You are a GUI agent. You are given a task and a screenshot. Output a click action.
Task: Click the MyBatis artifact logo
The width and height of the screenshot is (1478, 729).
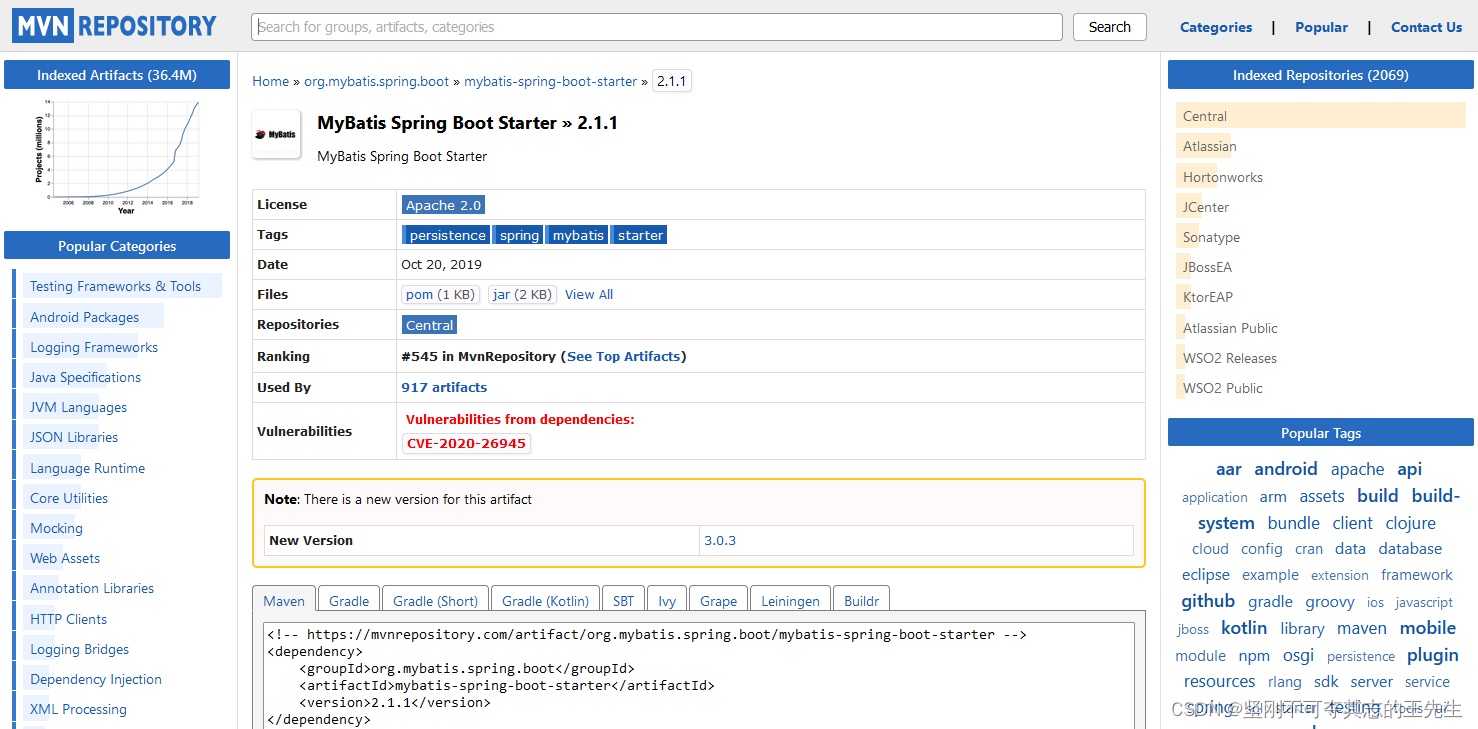coord(276,134)
